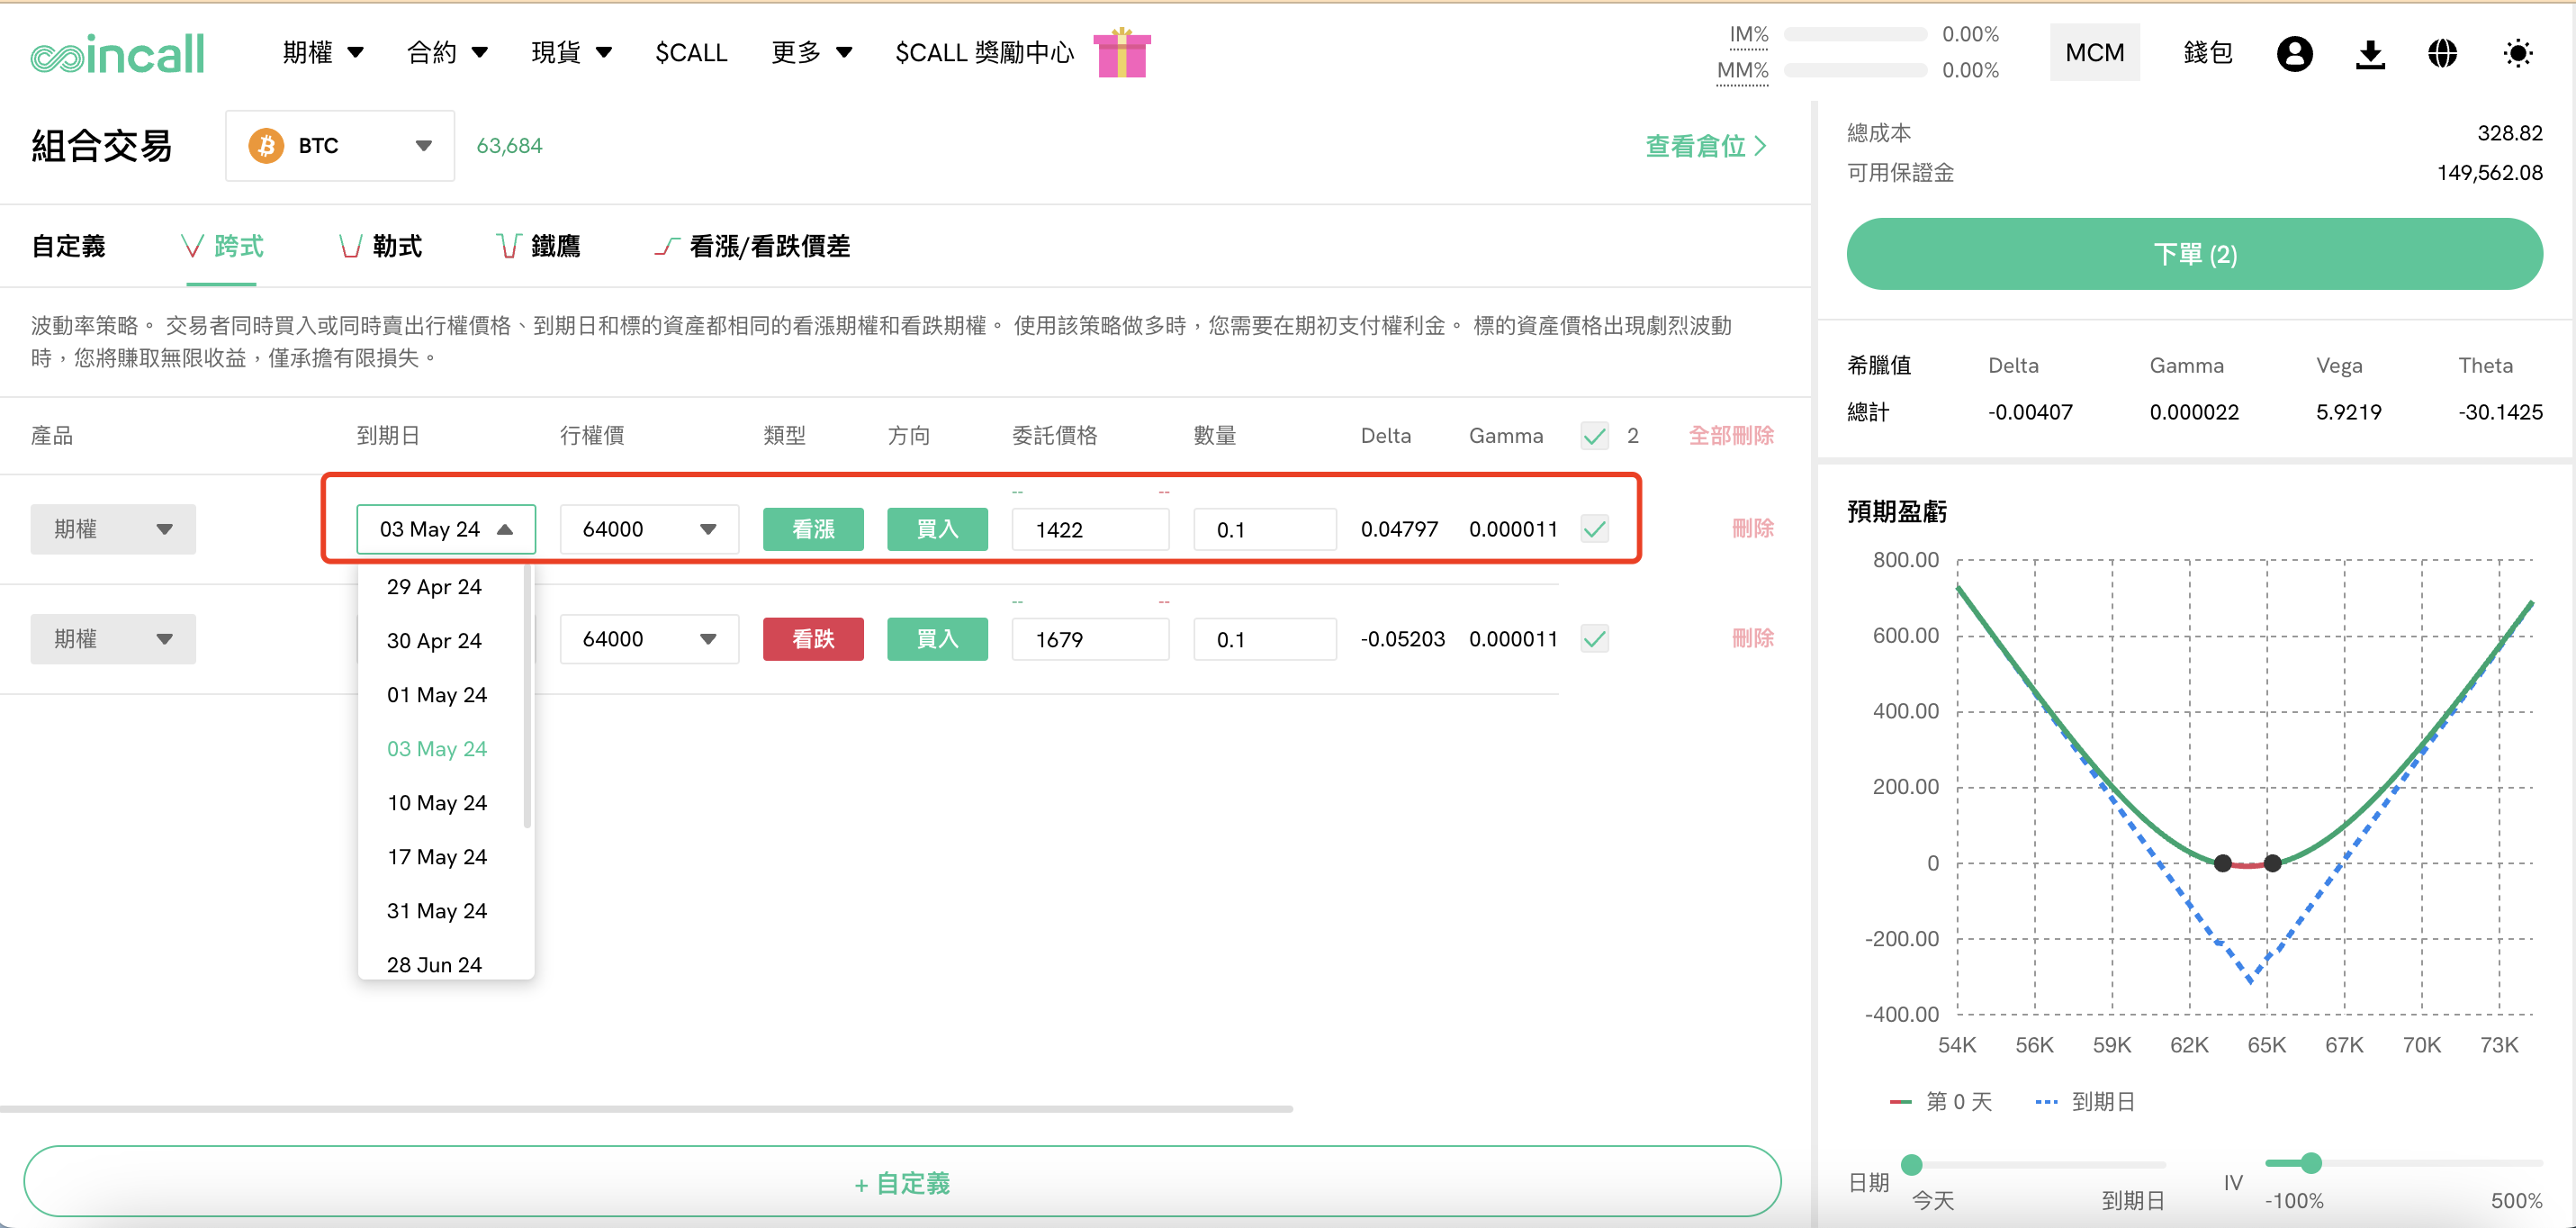Click the IM% margin label
This screenshot has height=1228, width=2576.
point(1748,35)
